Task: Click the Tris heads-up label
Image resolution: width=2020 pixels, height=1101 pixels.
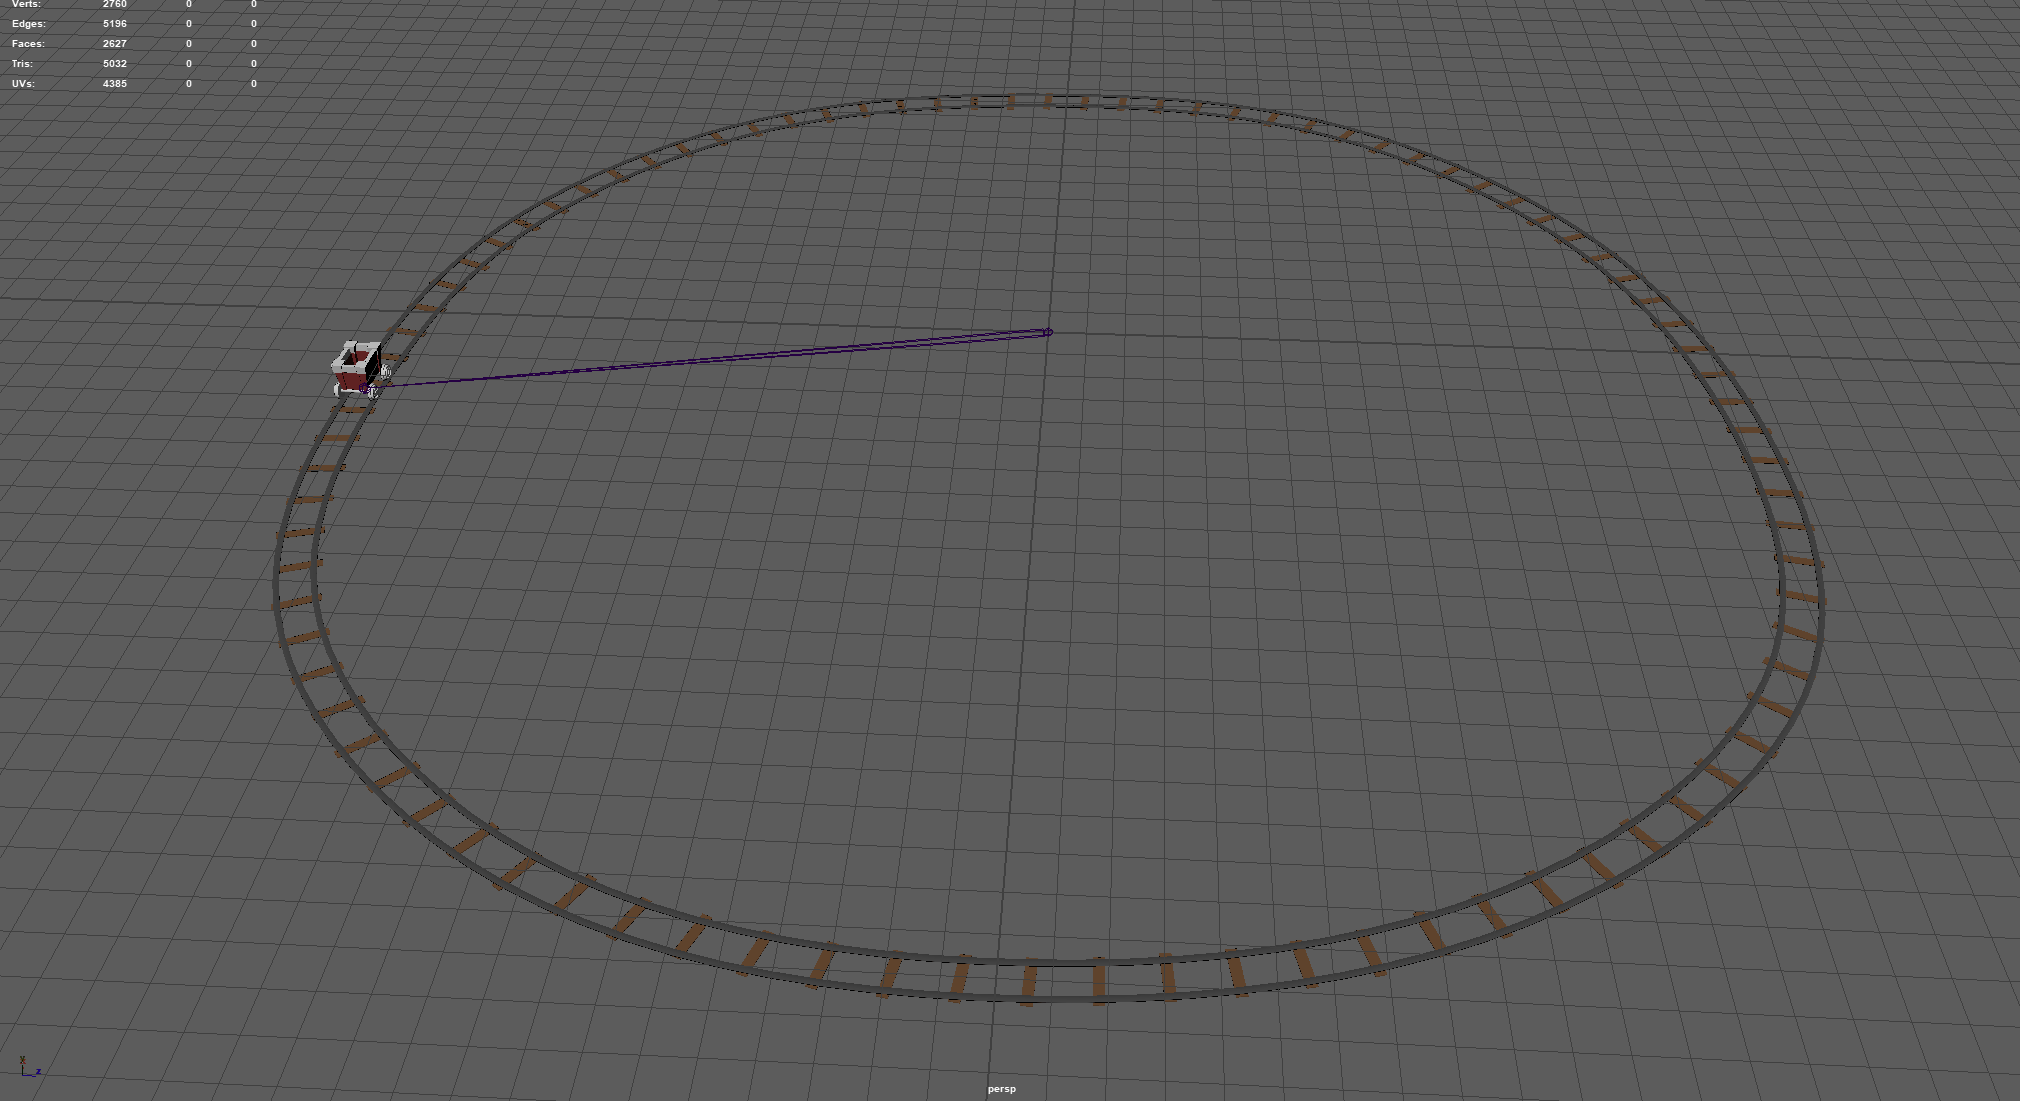Action: [x=22, y=64]
